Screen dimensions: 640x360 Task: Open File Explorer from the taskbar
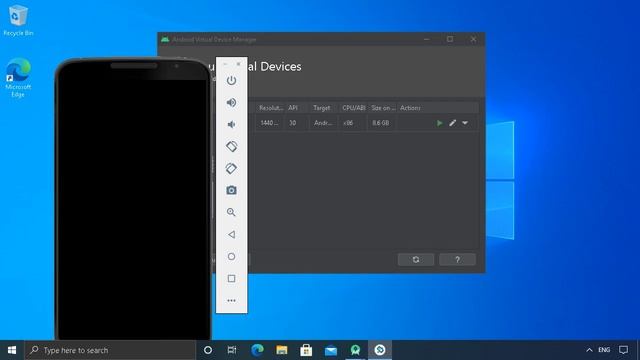(282, 350)
